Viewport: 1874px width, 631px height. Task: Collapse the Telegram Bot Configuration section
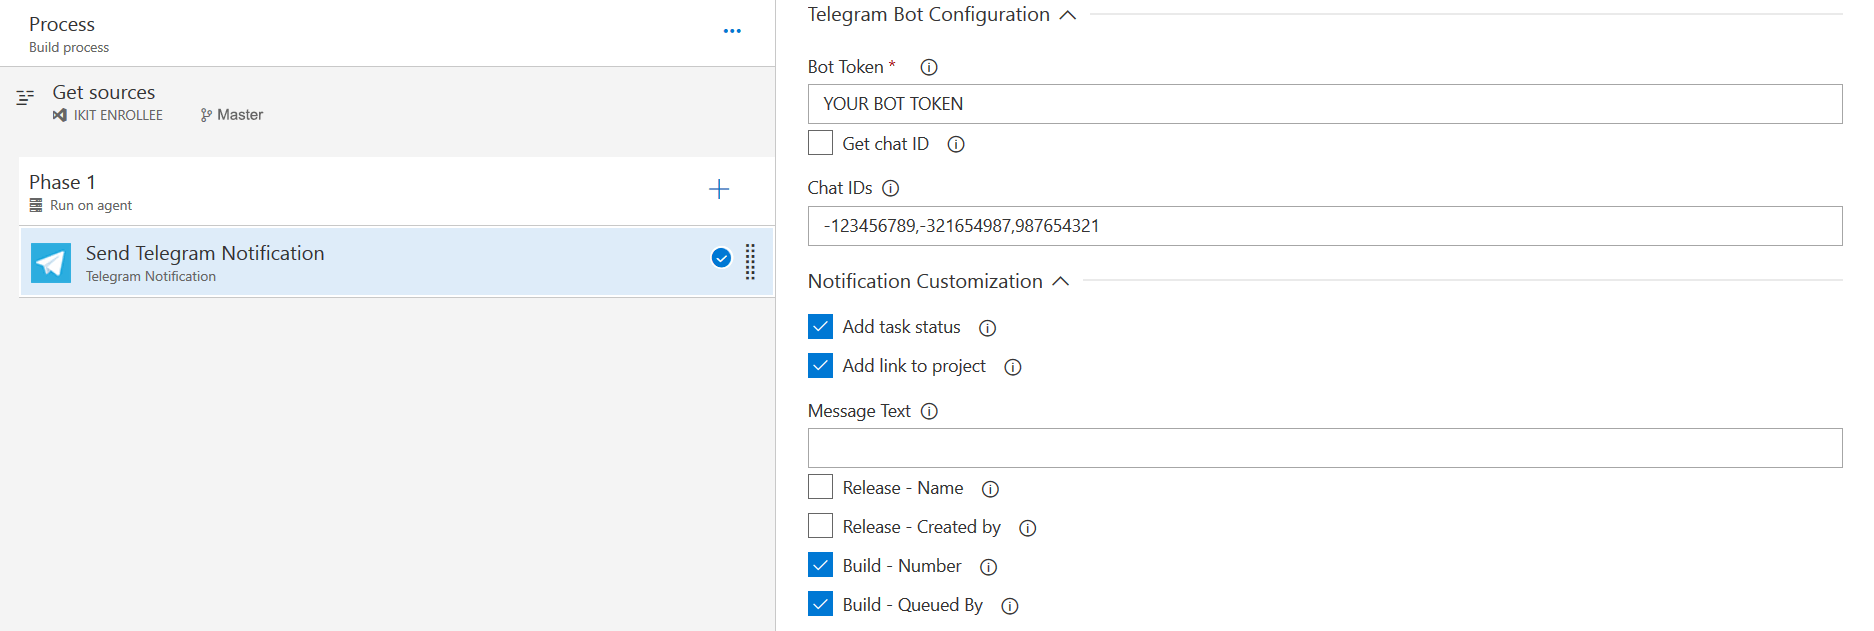pos(1067,15)
